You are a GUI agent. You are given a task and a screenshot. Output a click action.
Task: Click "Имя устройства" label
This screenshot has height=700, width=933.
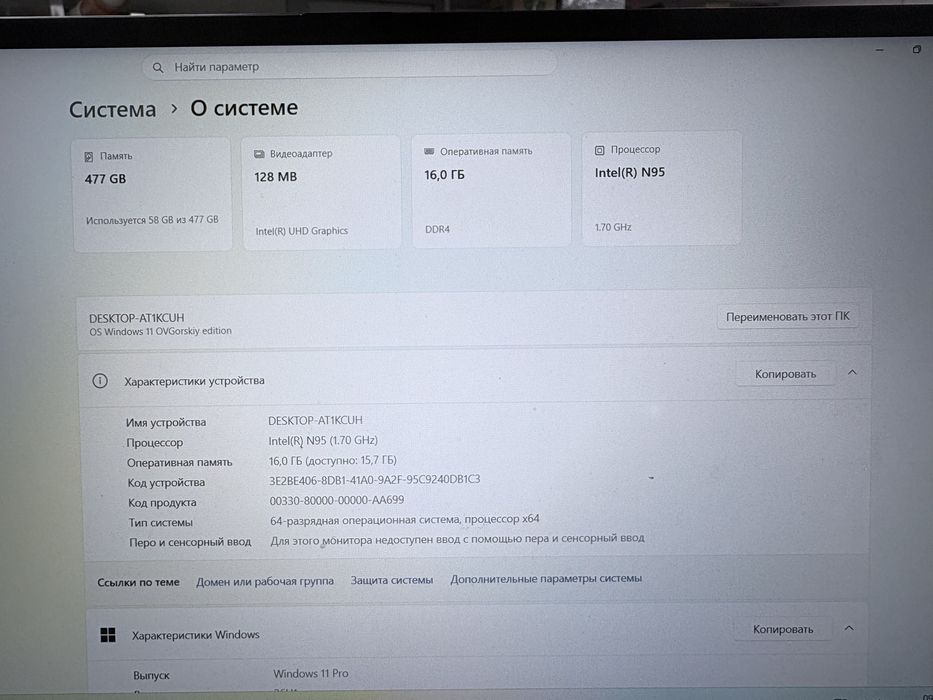[166, 423]
